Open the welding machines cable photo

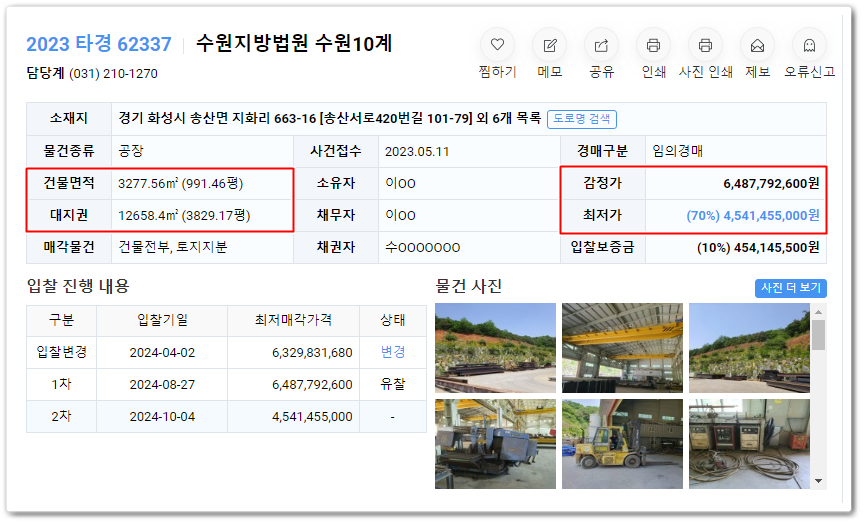pos(749,444)
